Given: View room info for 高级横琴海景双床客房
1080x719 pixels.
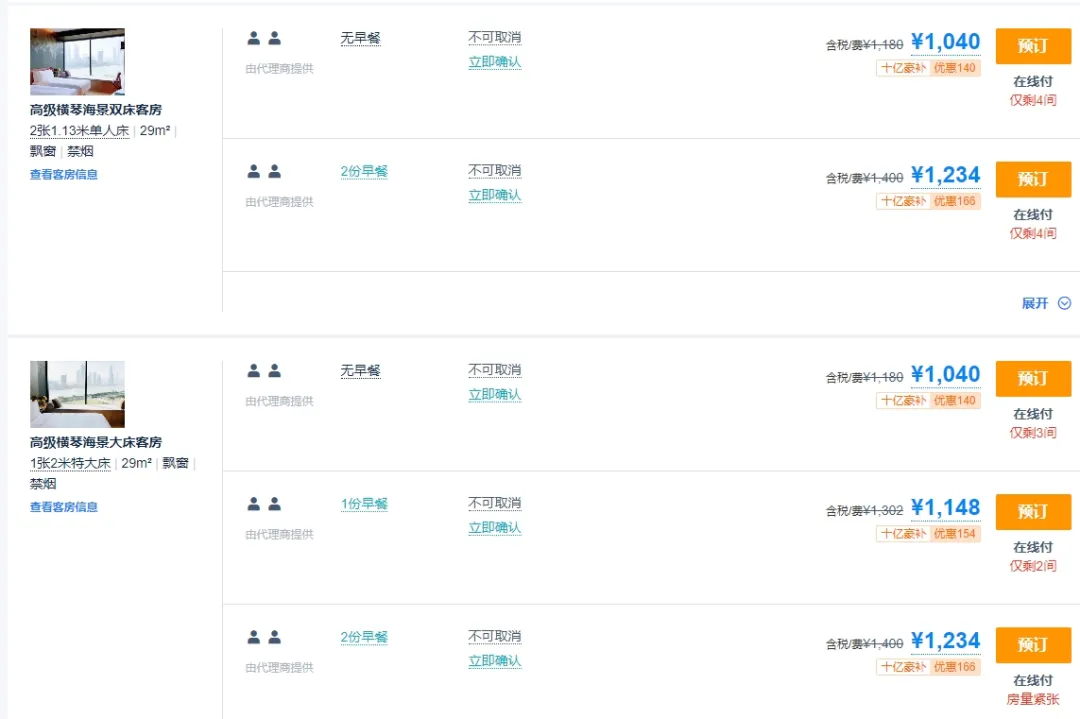Looking at the screenshot, I should coord(63,174).
